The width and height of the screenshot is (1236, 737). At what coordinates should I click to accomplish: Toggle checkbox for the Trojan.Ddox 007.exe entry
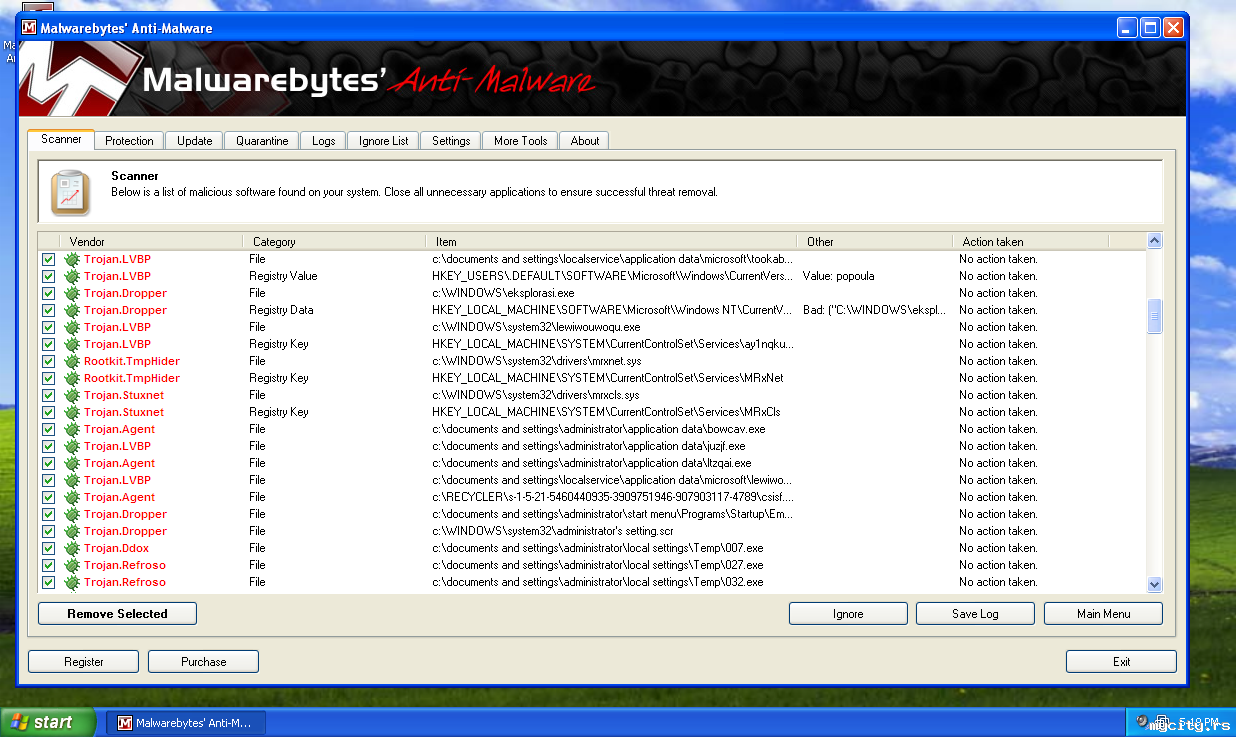tap(48, 548)
